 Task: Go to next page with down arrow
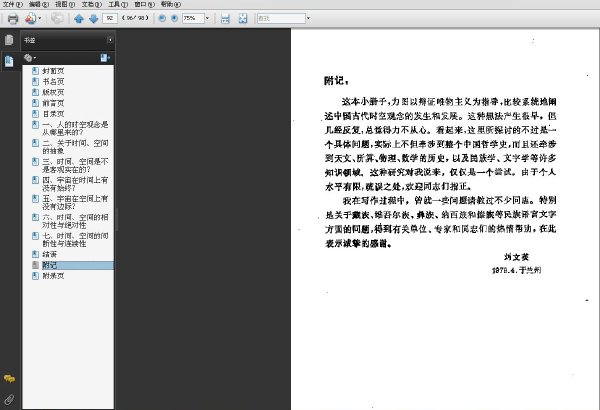point(93,18)
